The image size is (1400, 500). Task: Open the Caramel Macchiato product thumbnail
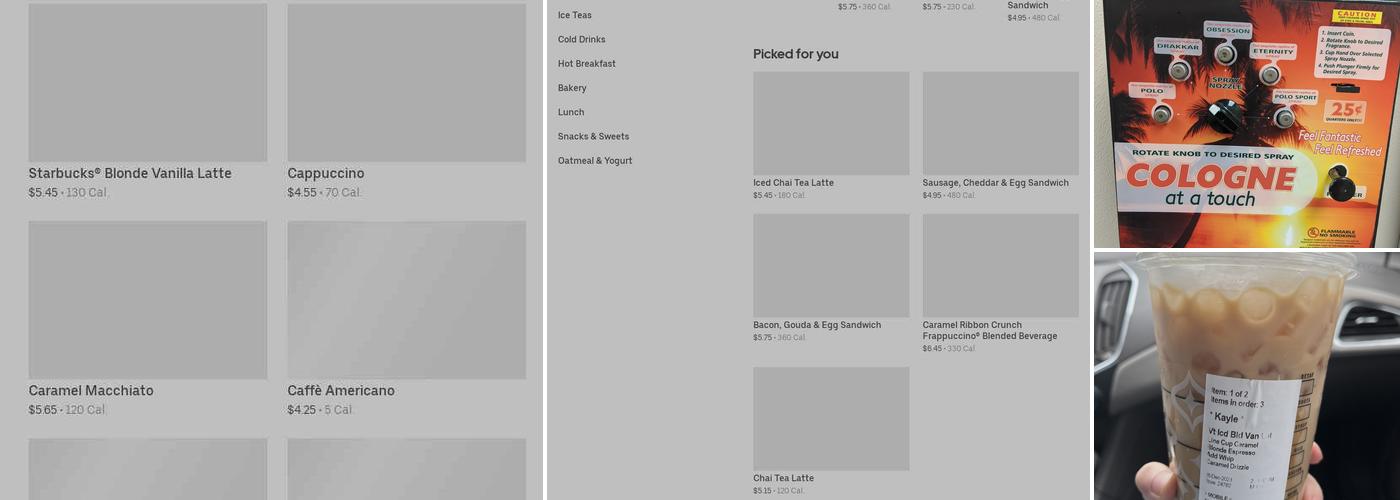(x=147, y=300)
